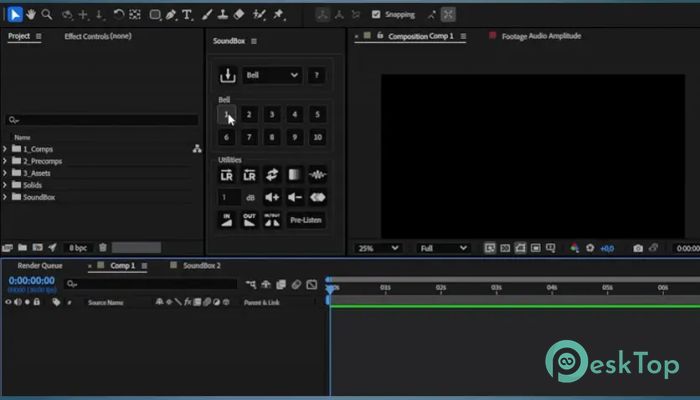The width and height of the screenshot is (700, 400).
Task: Click the SoundBox import sound icon
Action: pos(228,75)
